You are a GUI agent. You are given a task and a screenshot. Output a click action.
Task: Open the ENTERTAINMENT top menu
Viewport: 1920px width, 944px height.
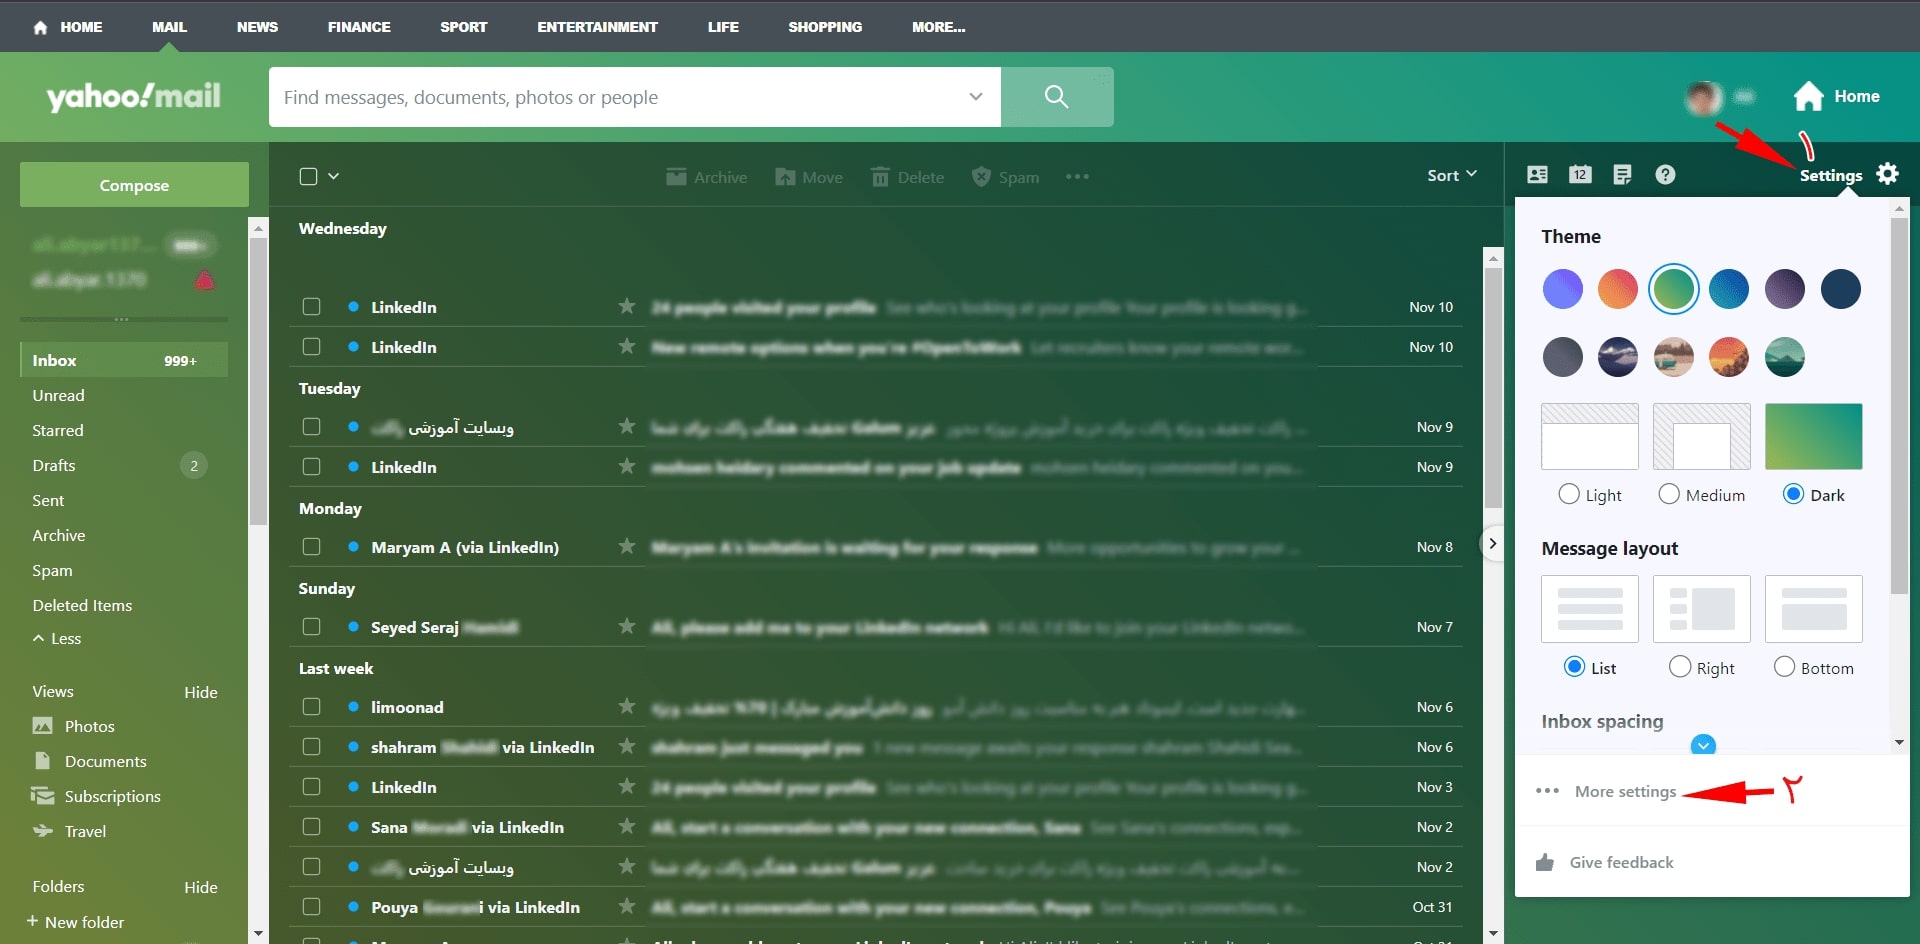[x=597, y=27]
